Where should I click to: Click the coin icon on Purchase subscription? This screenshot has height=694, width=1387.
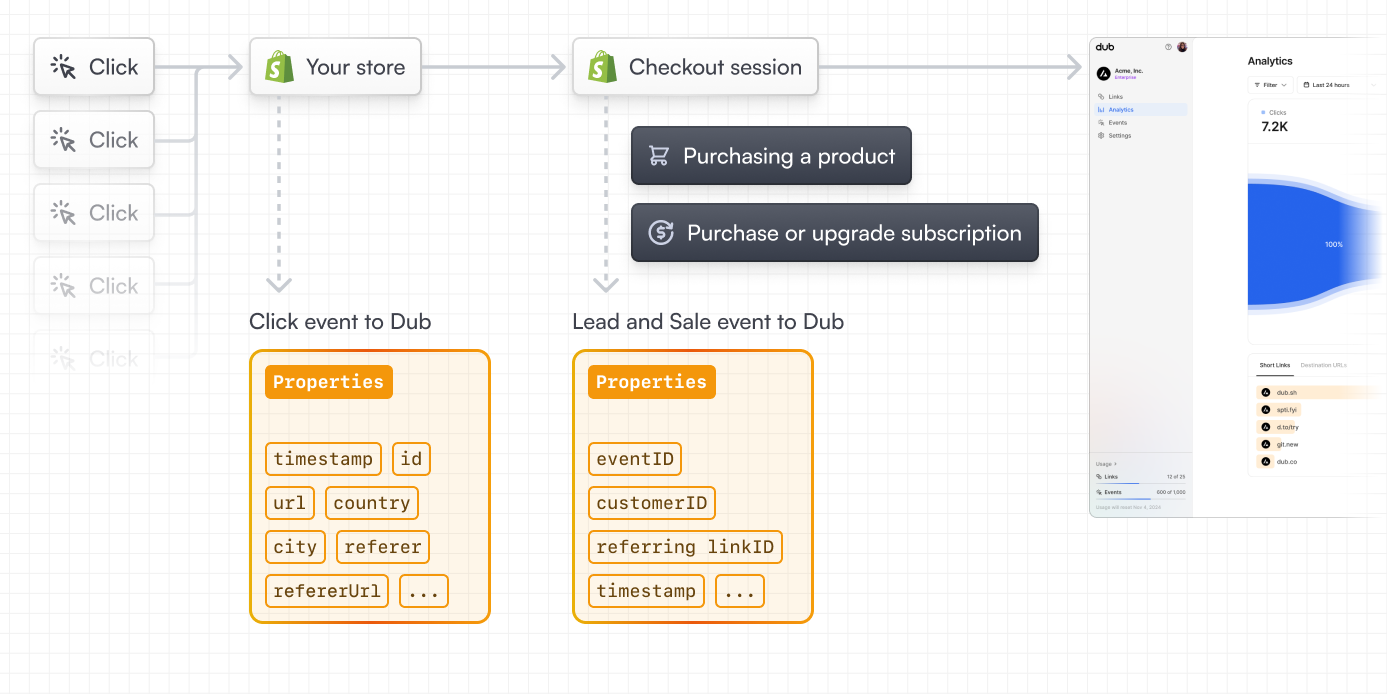(x=660, y=233)
